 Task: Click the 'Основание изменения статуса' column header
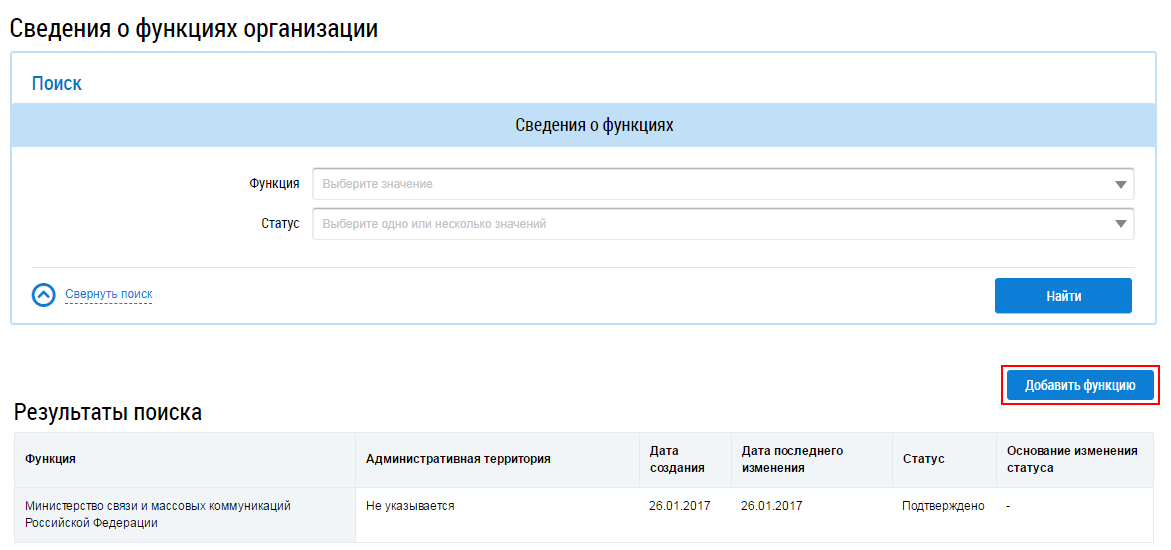[x=1071, y=459]
